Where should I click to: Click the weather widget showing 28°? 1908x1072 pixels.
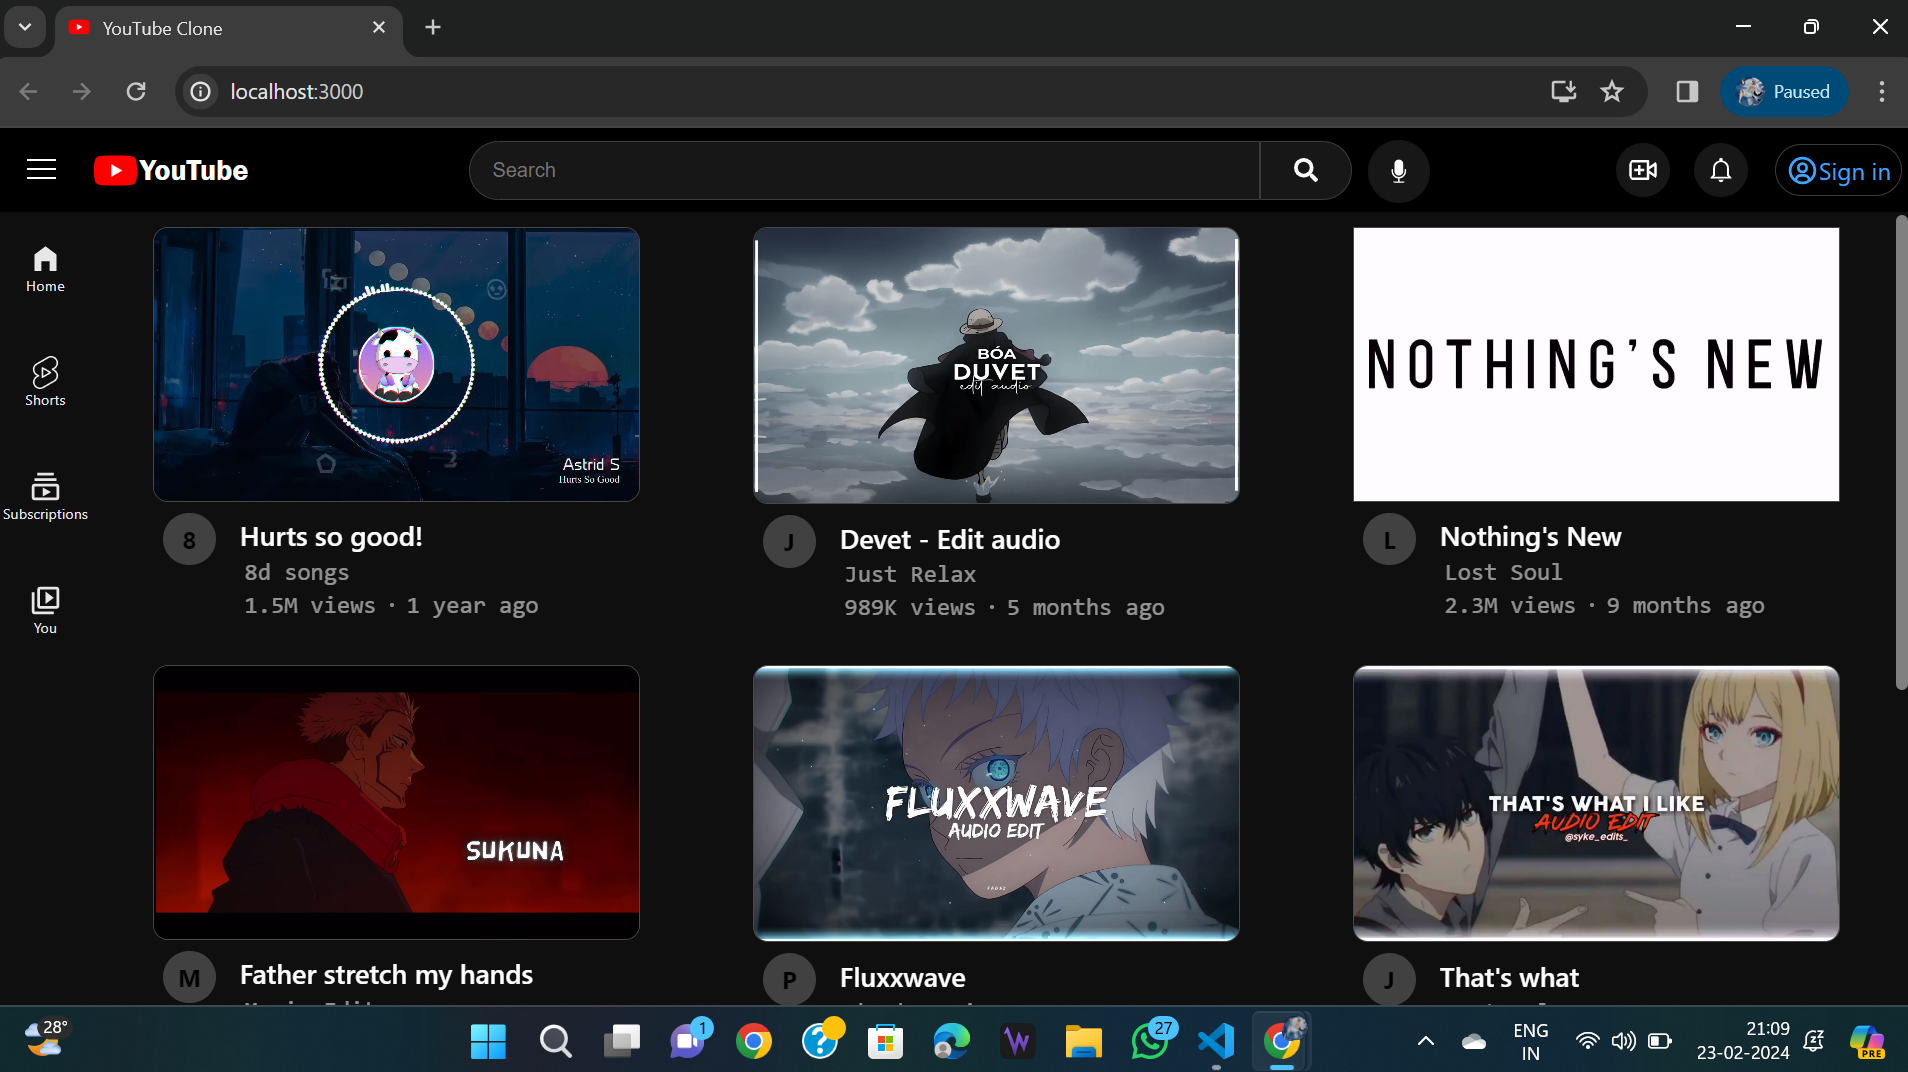pos(46,1039)
